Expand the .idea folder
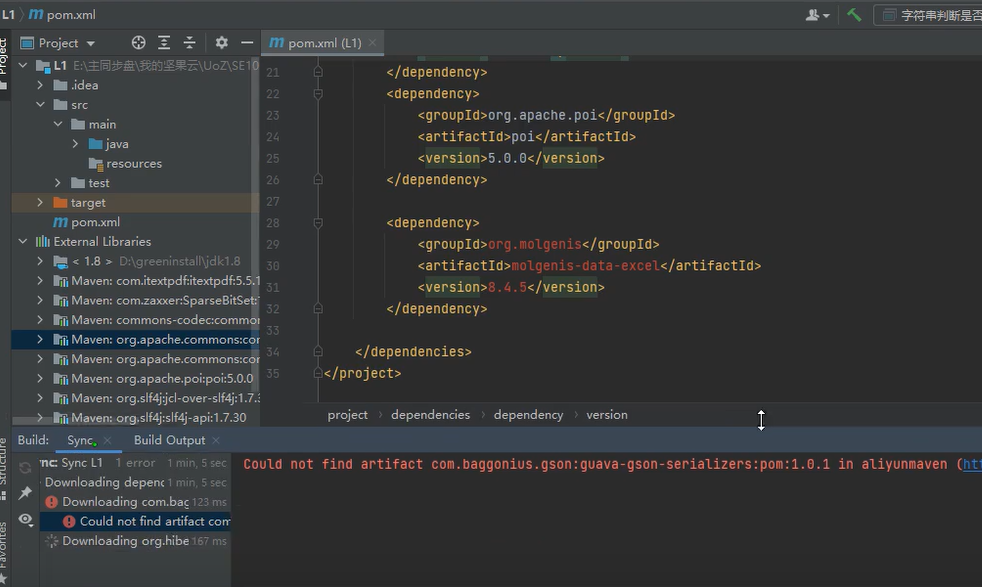 tap(40, 85)
